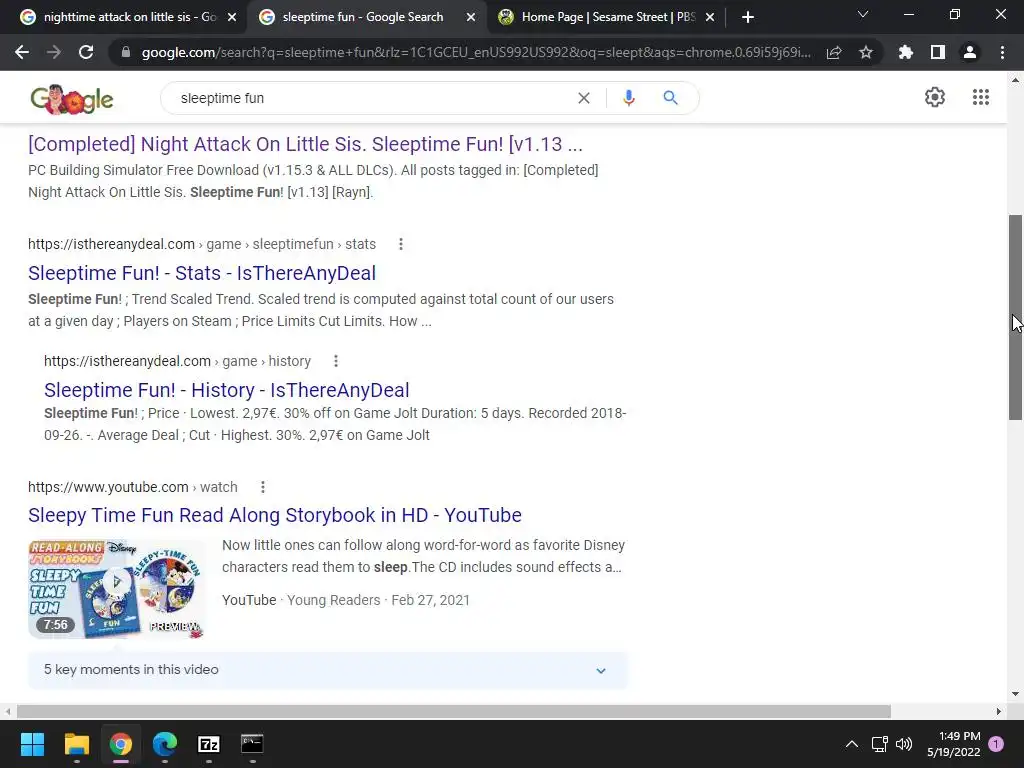Toggle Chrome side panel

coord(938,52)
